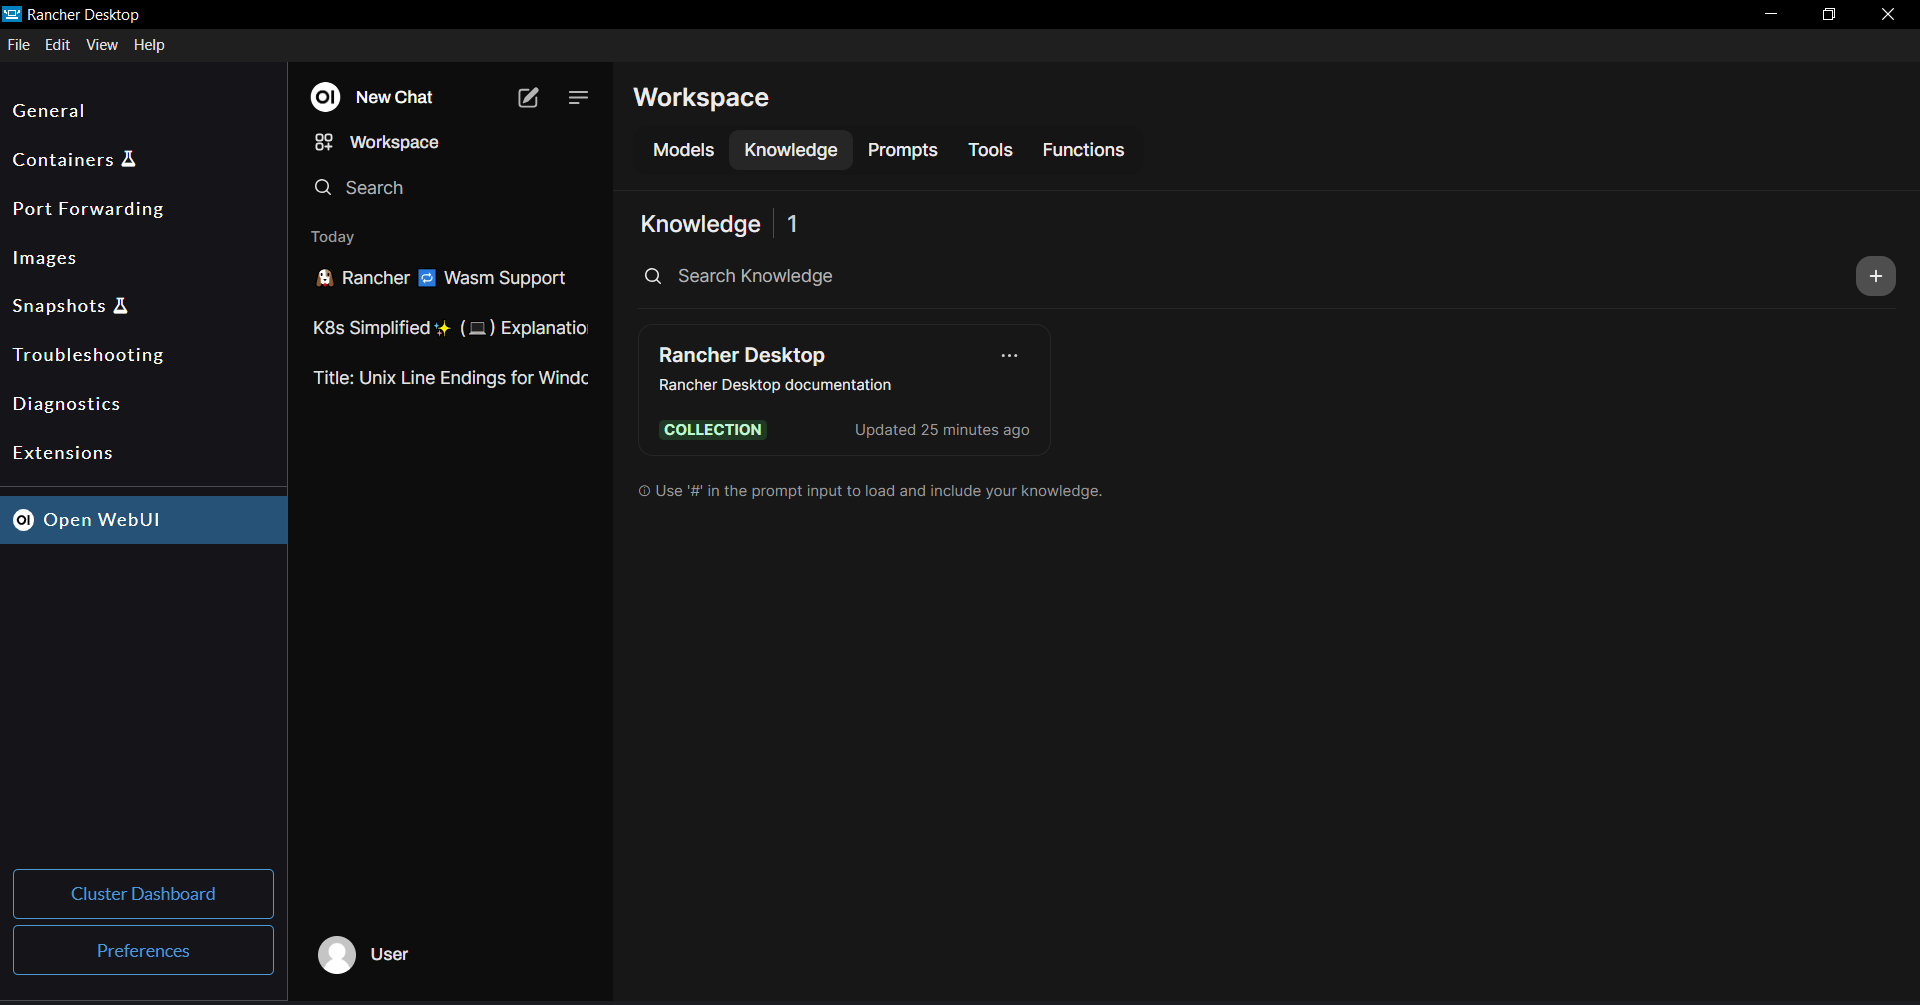Click the Updated 25 minutes ago text

coord(942,430)
